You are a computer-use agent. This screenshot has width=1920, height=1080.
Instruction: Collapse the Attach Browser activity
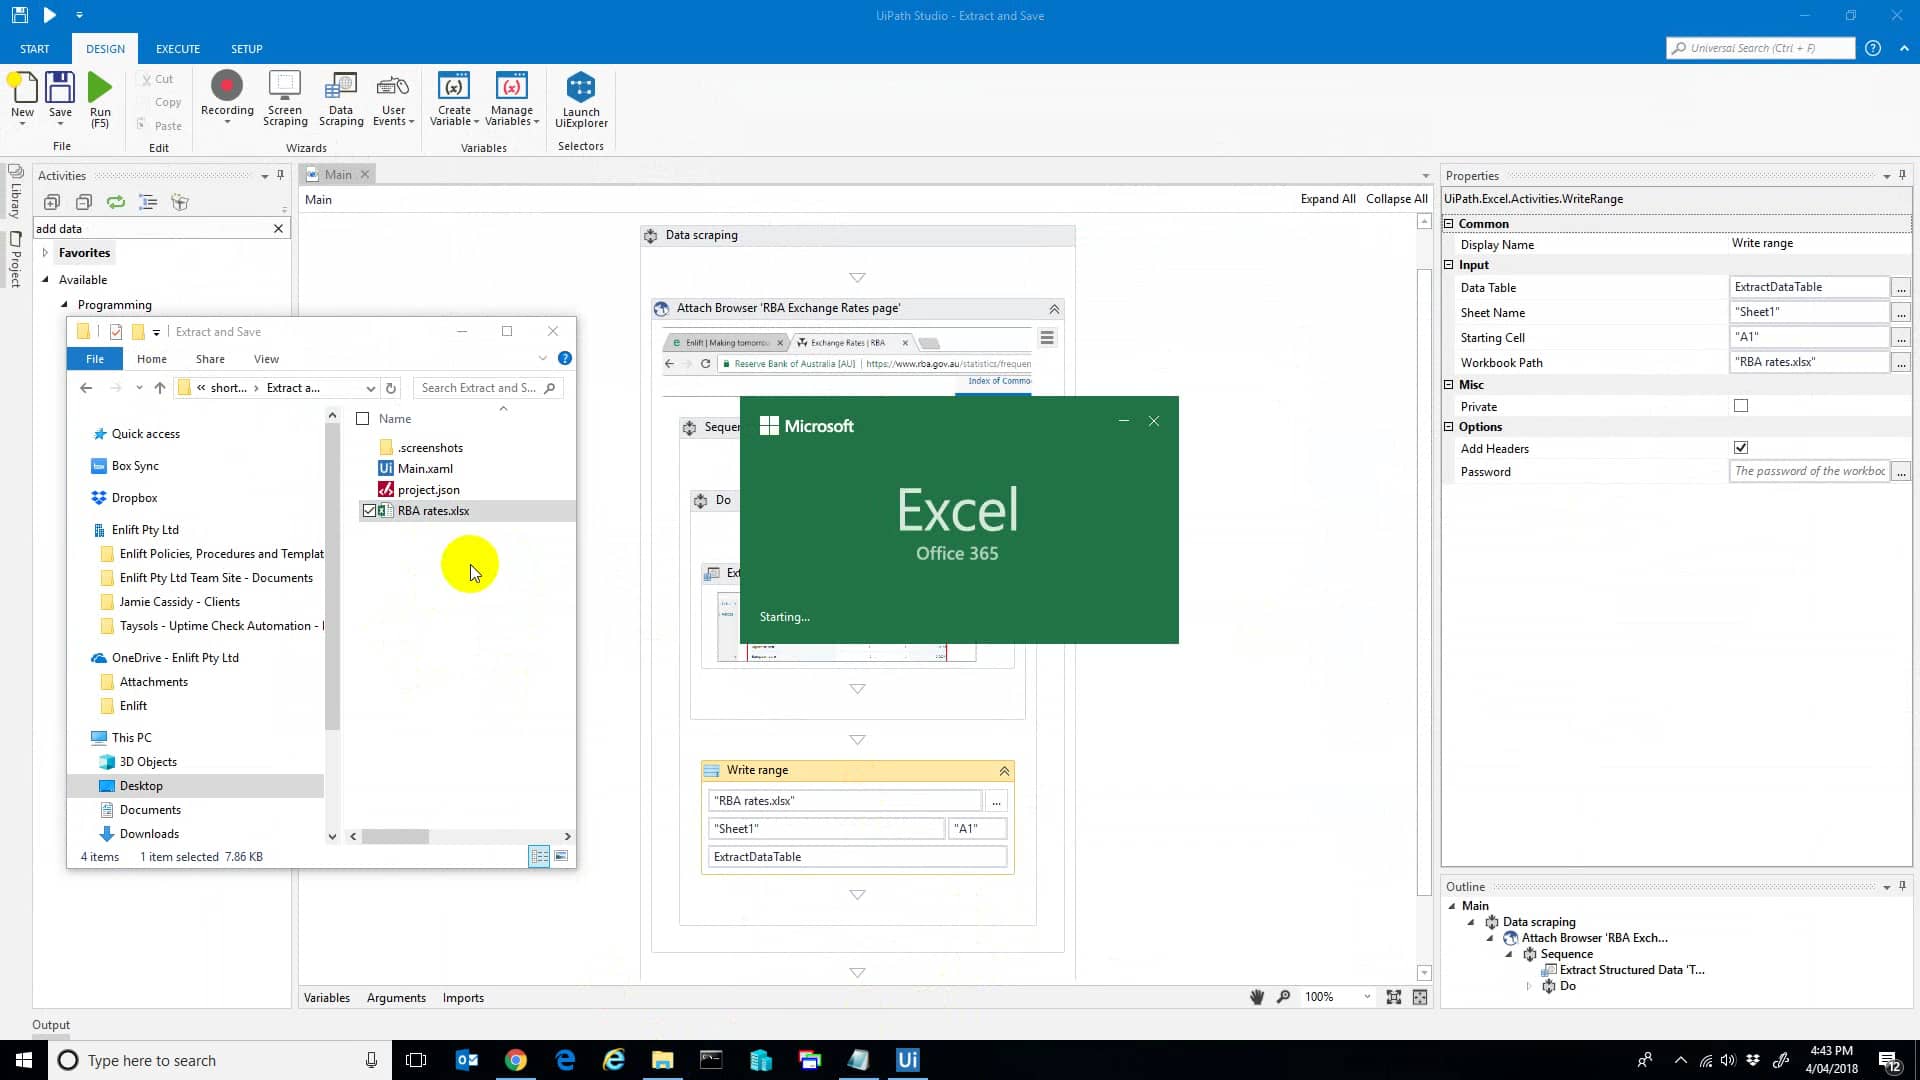(1053, 308)
